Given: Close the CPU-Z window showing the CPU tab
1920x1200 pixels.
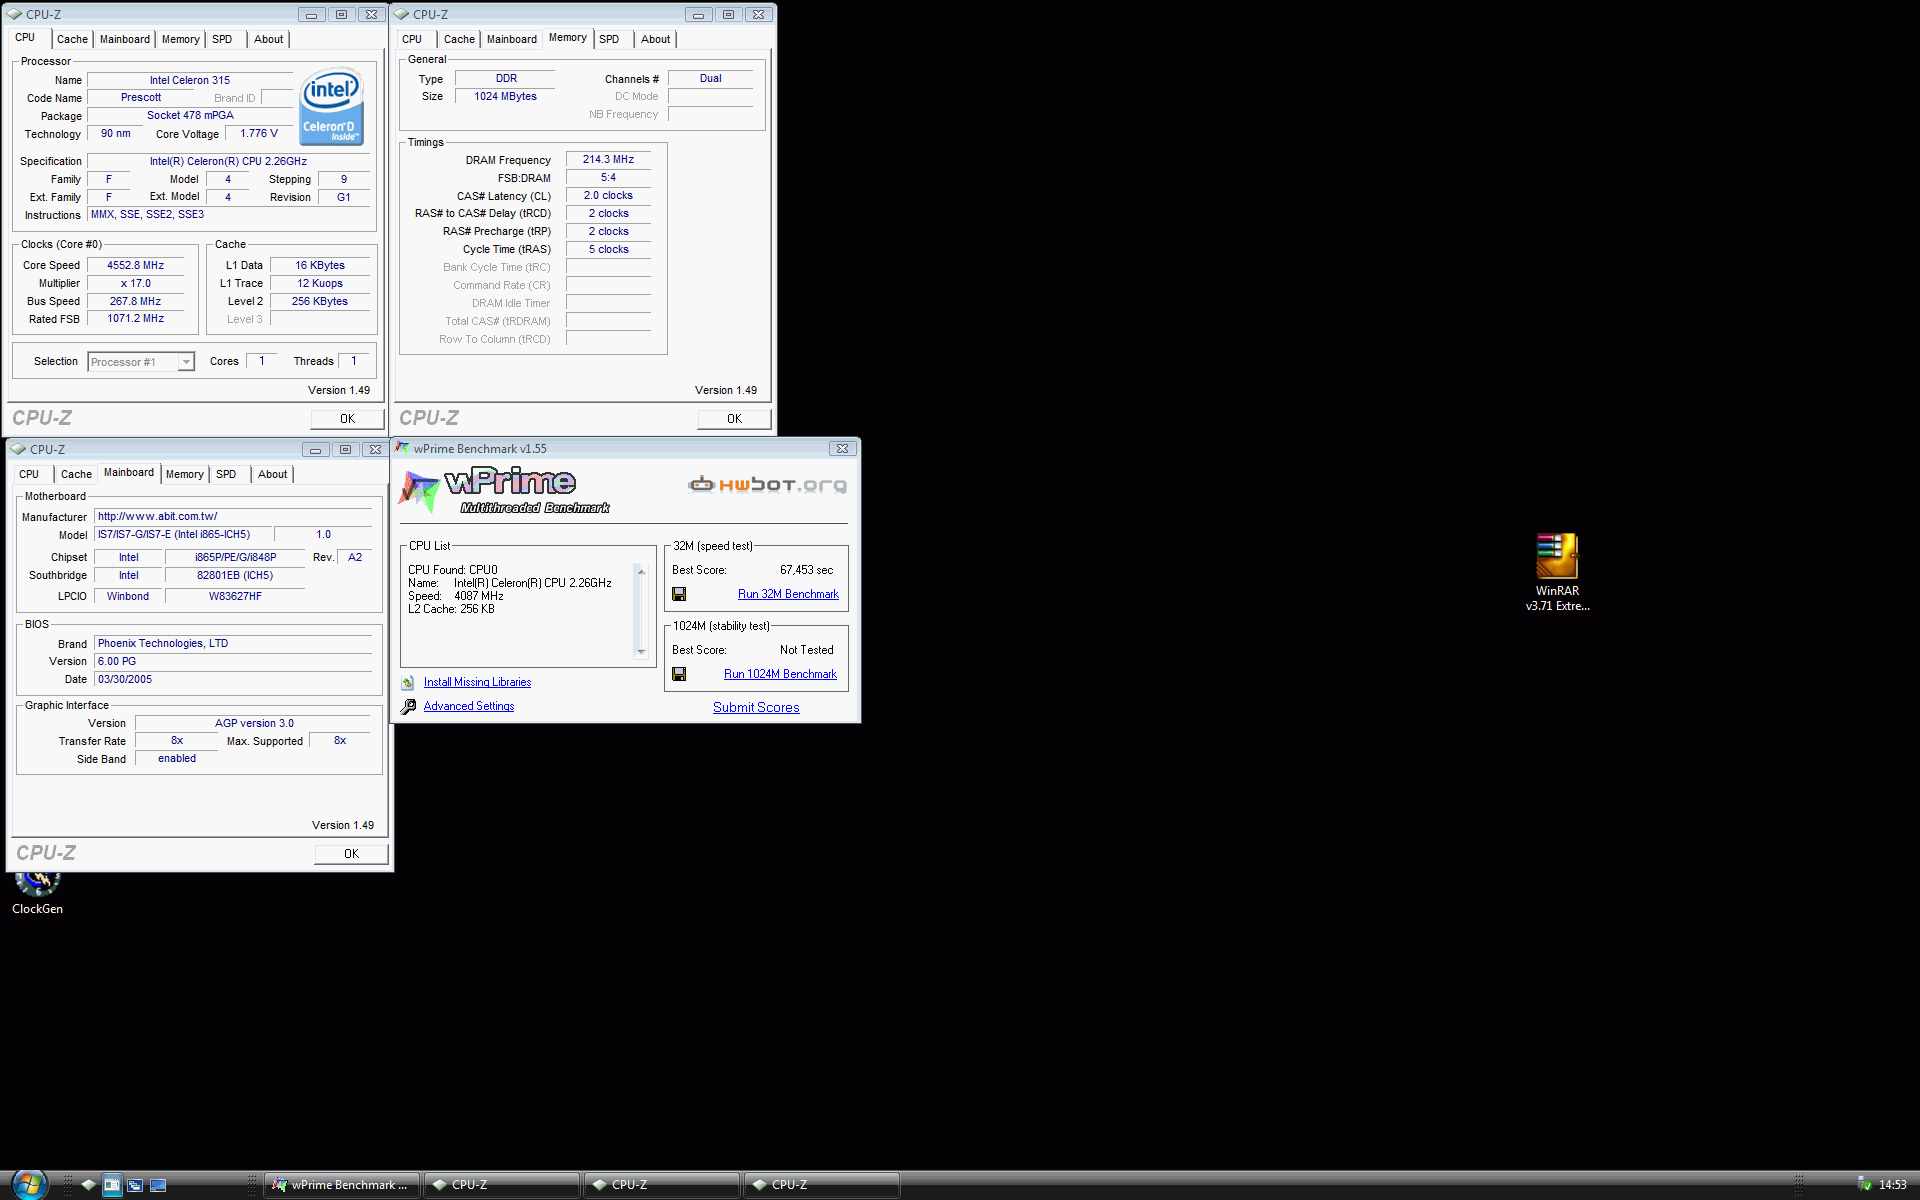Looking at the screenshot, I should [x=371, y=15].
